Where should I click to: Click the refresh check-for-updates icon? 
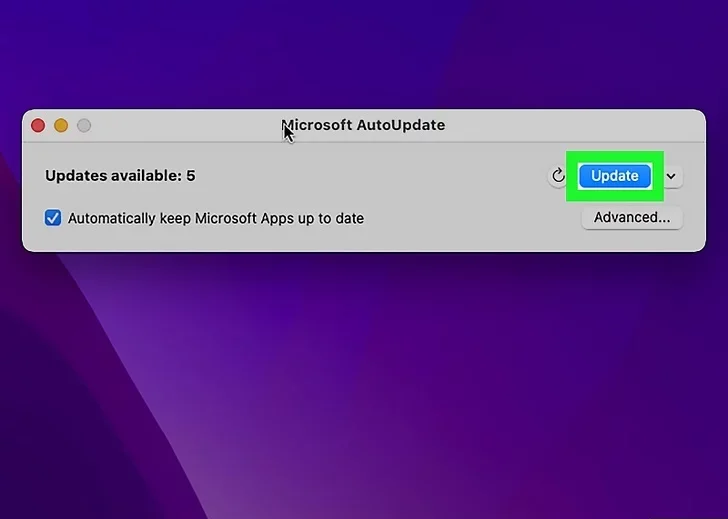558,176
